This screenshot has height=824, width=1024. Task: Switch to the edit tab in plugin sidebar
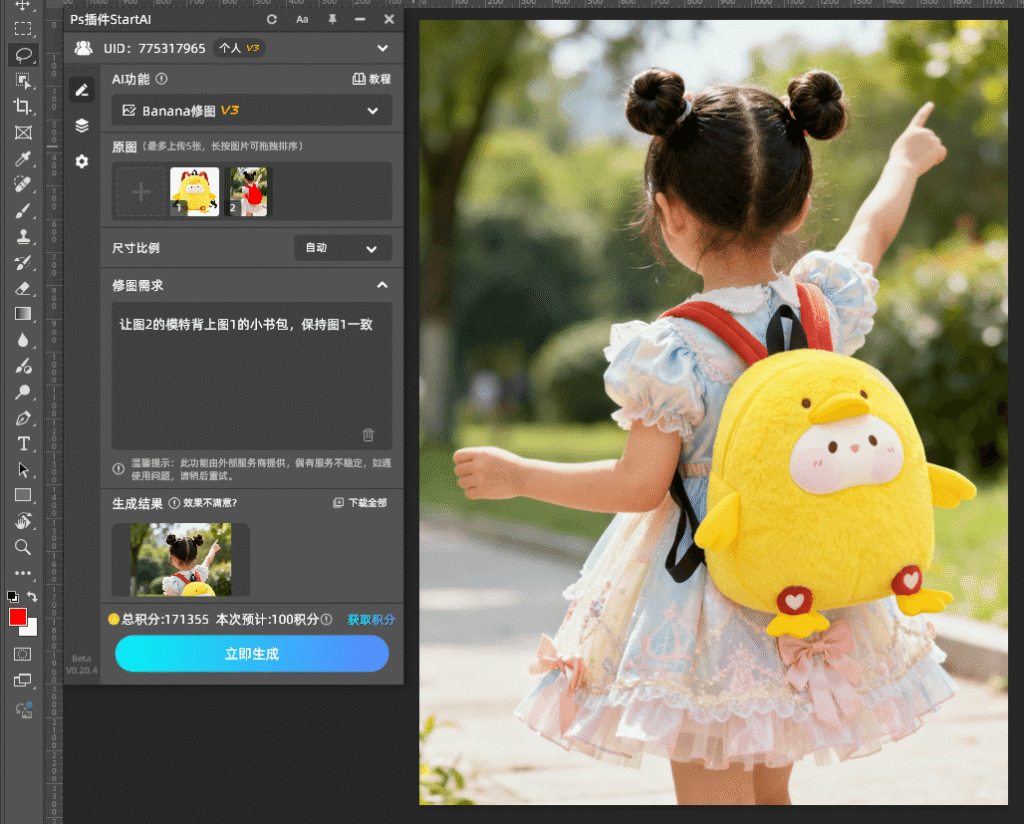tap(82, 90)
